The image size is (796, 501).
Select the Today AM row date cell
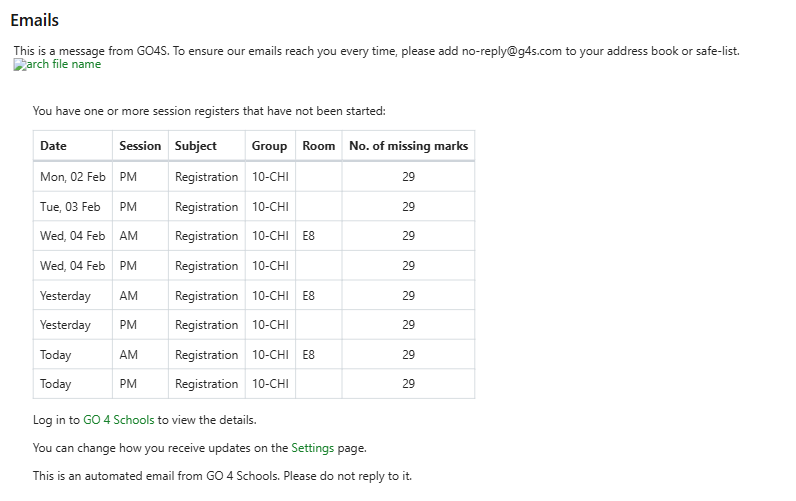[56, 355]
